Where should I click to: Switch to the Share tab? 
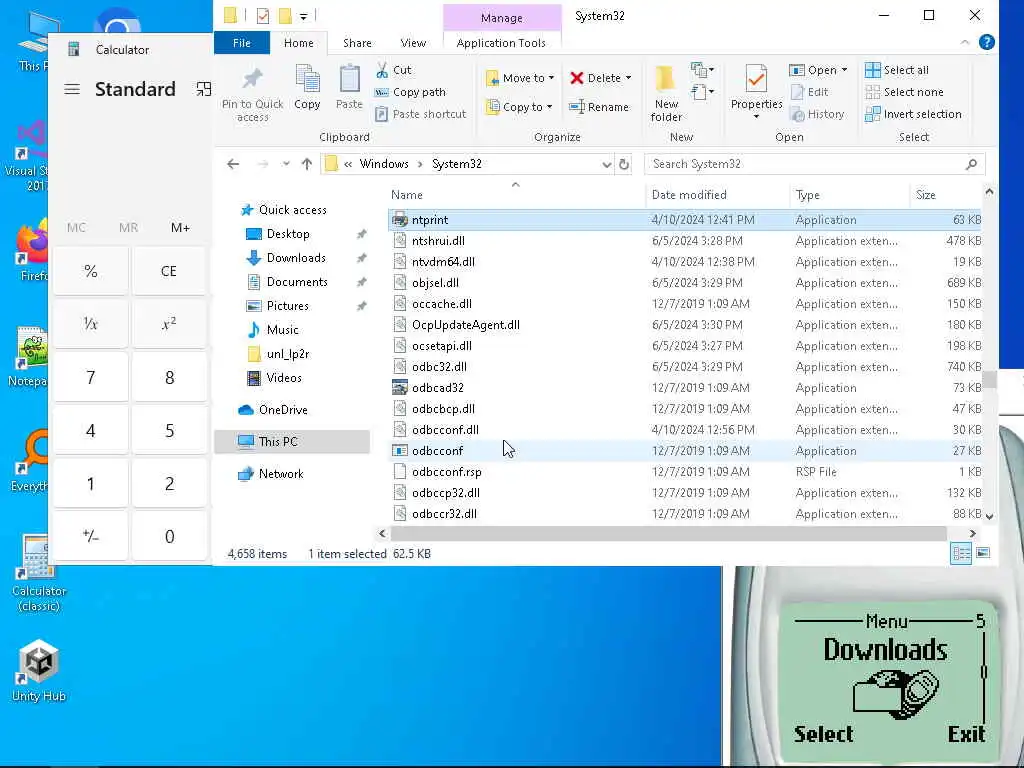tap(357, 43)
